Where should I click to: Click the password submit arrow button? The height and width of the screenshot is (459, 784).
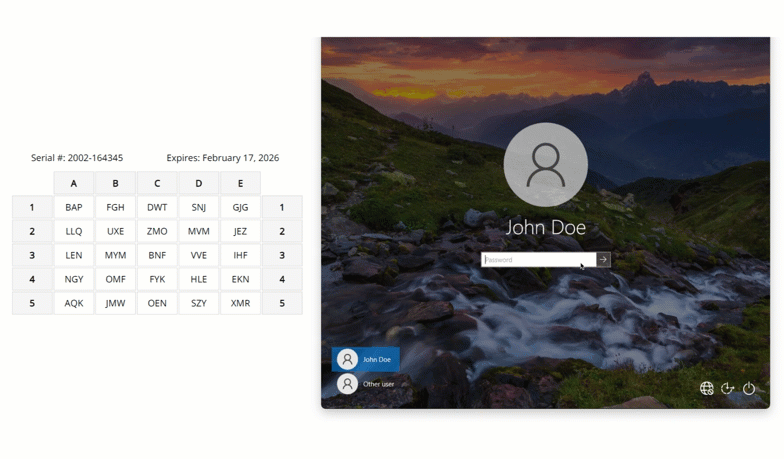[x=603, y=260]
